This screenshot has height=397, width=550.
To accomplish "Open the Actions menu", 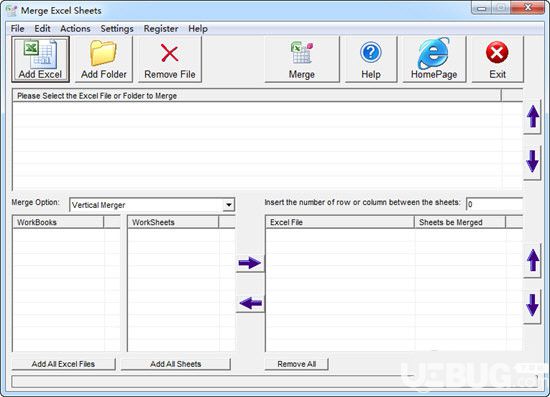I will (x=75, y=28).
